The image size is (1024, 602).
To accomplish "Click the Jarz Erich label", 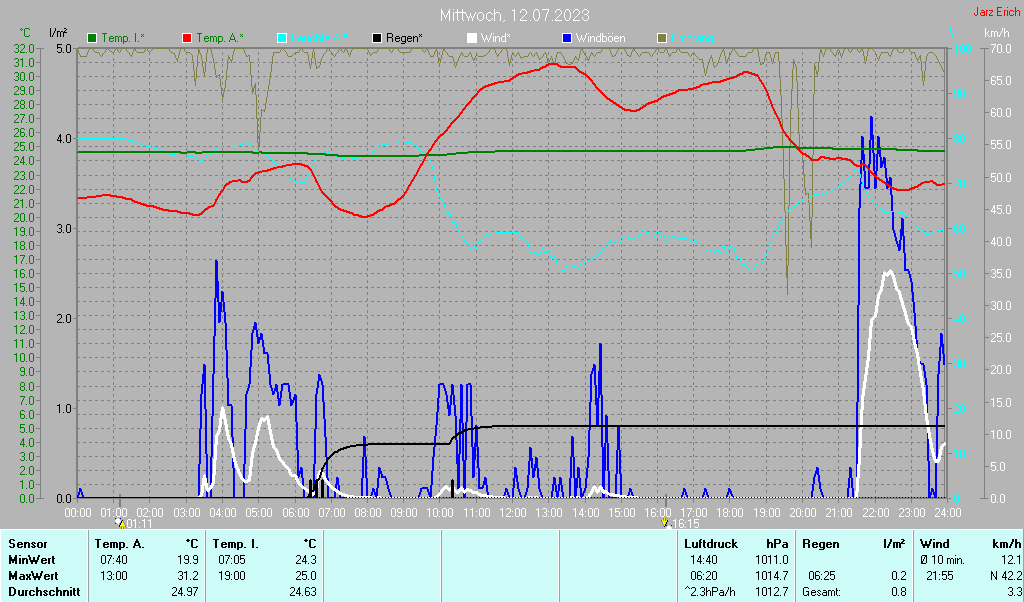I will pos(997,13).
